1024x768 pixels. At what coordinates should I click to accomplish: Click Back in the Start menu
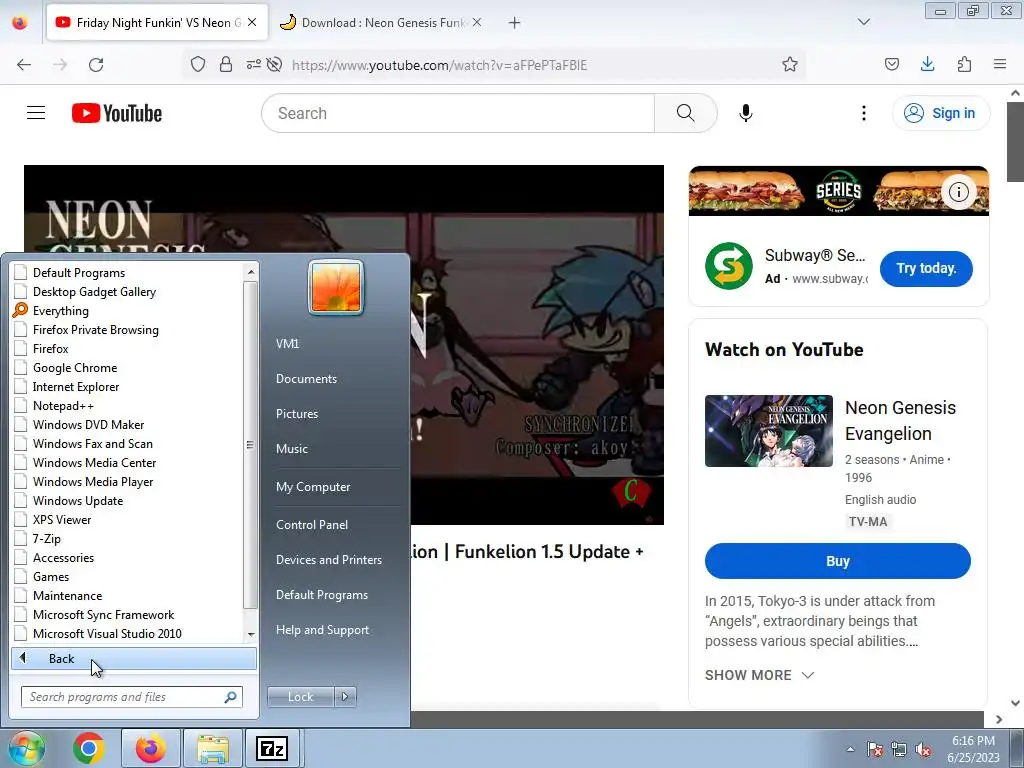pos(134,659)
